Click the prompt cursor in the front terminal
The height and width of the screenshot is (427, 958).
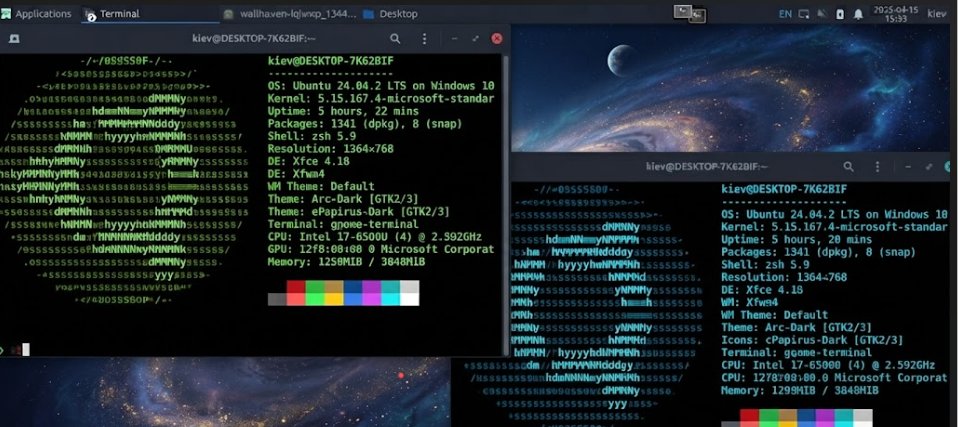[26, 349]
